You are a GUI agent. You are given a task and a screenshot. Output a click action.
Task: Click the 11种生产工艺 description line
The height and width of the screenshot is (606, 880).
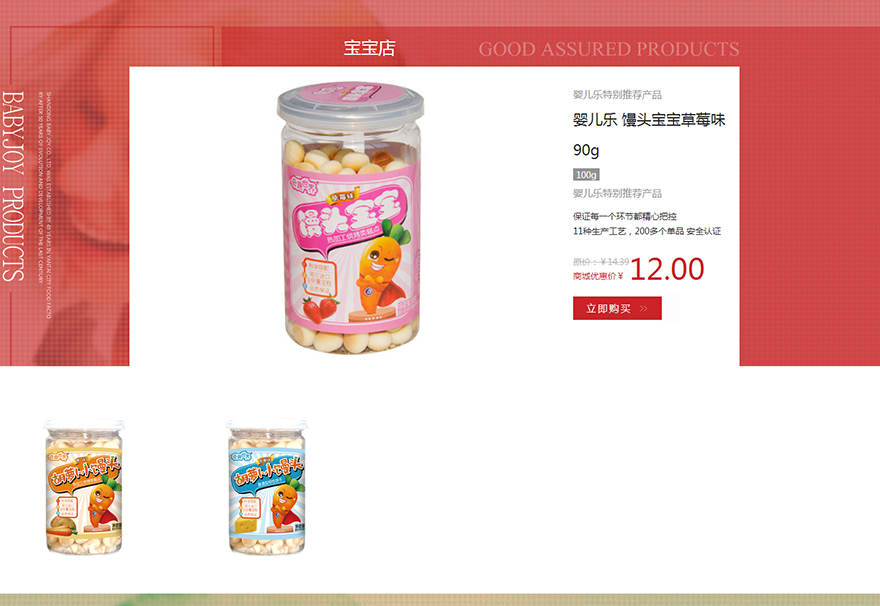coord(647,231)
